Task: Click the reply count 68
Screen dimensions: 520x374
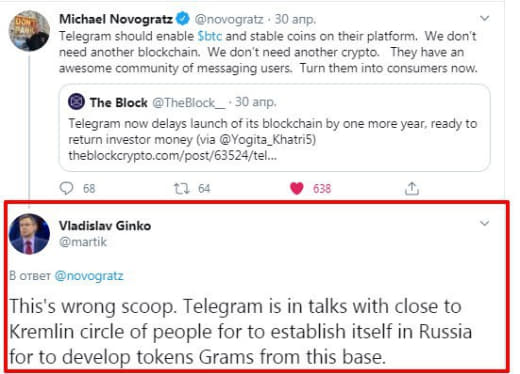Action: 89,189
